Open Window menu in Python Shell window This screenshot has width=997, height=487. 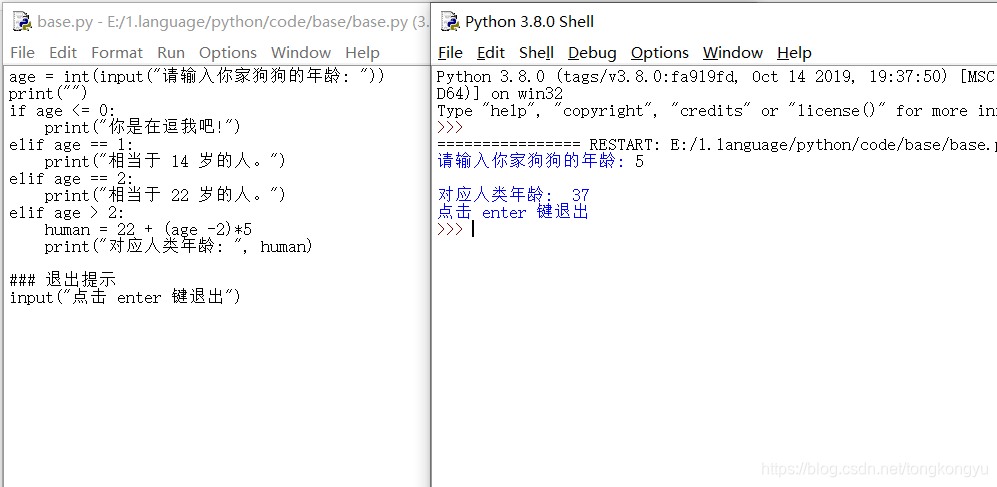click(732, 53)
